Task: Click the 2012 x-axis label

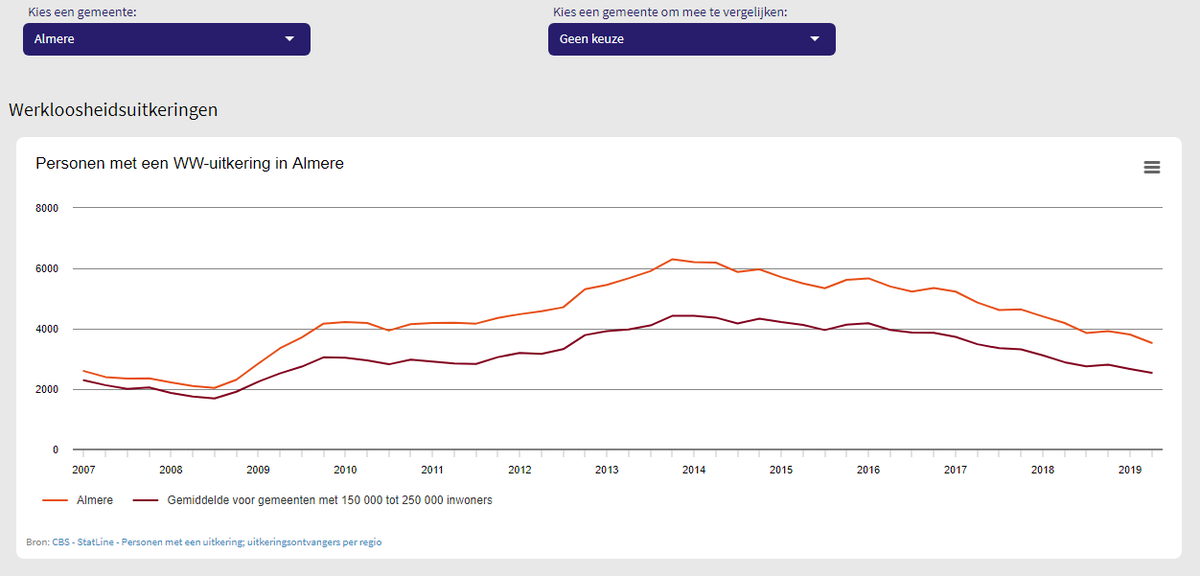Action: [x=519, y=469]
